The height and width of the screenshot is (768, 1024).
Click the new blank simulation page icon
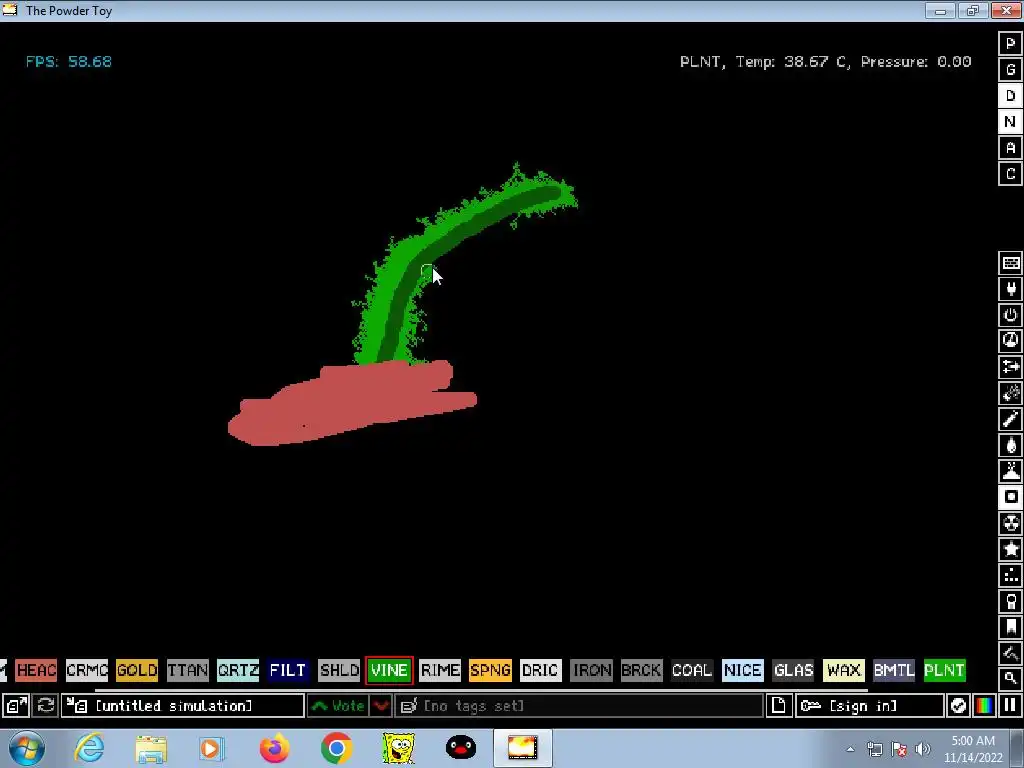(778, 705)
